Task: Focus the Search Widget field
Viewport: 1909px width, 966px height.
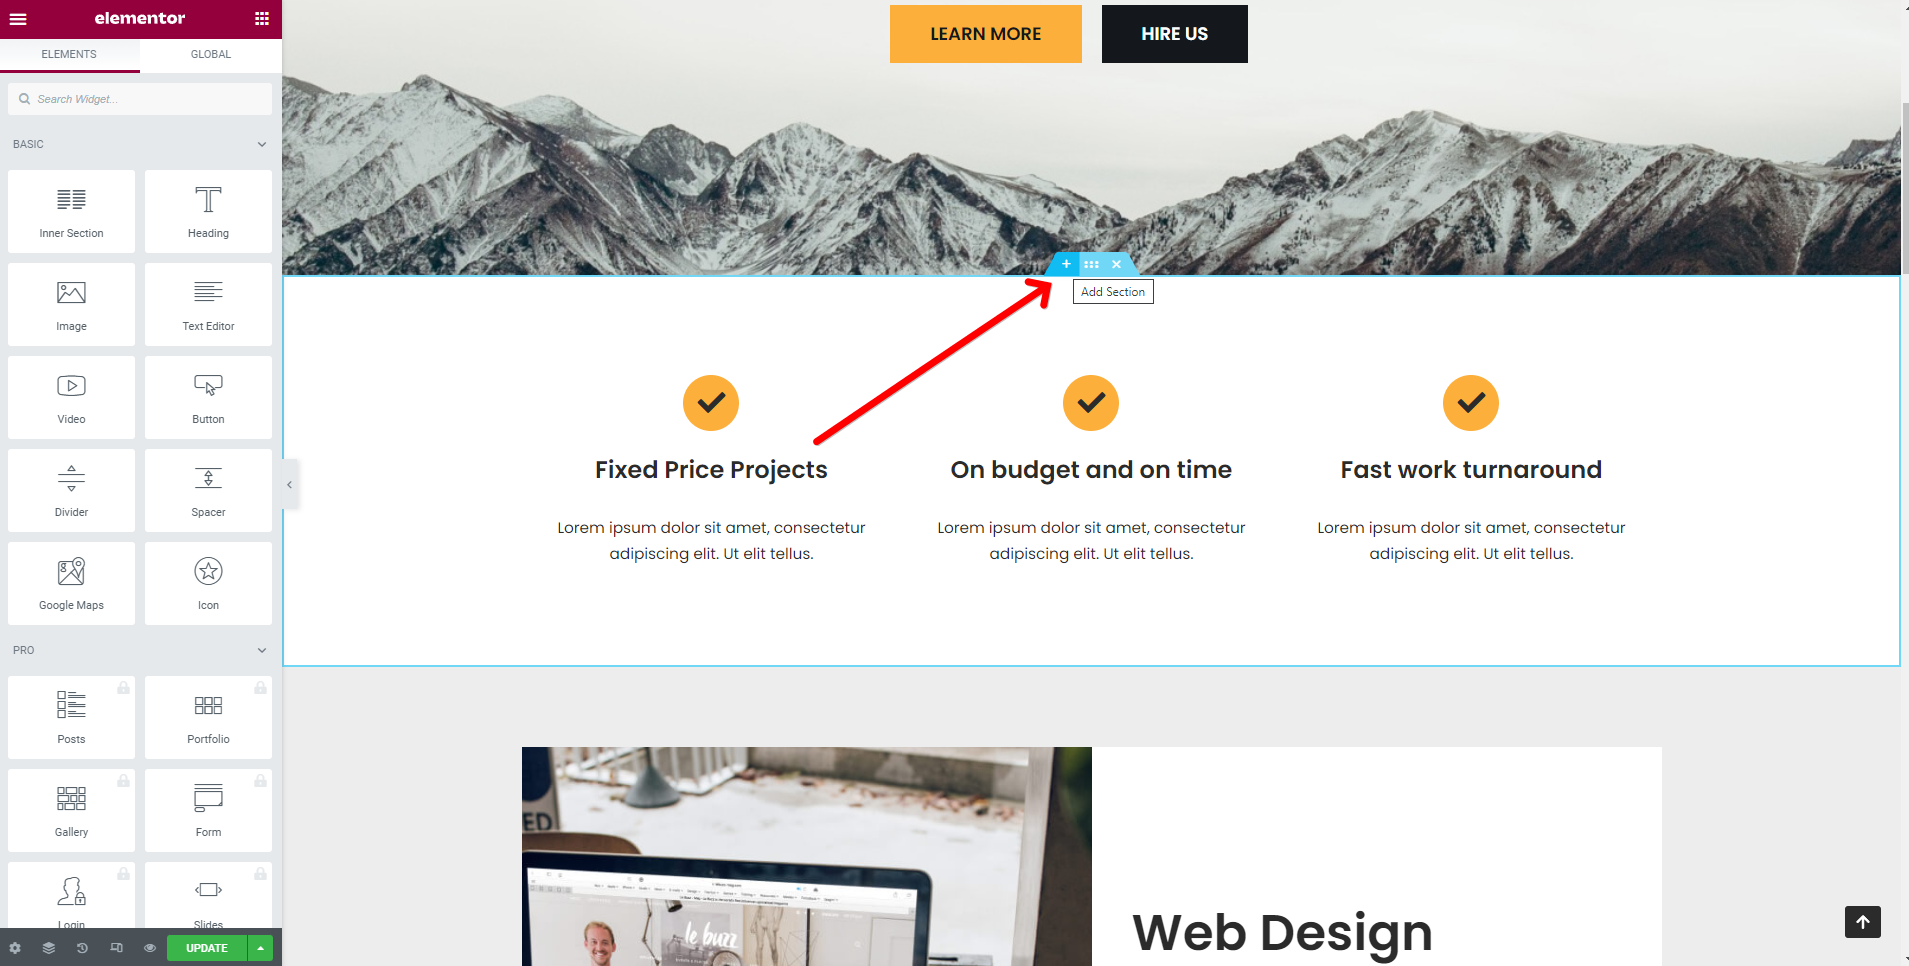Action: 140,99
